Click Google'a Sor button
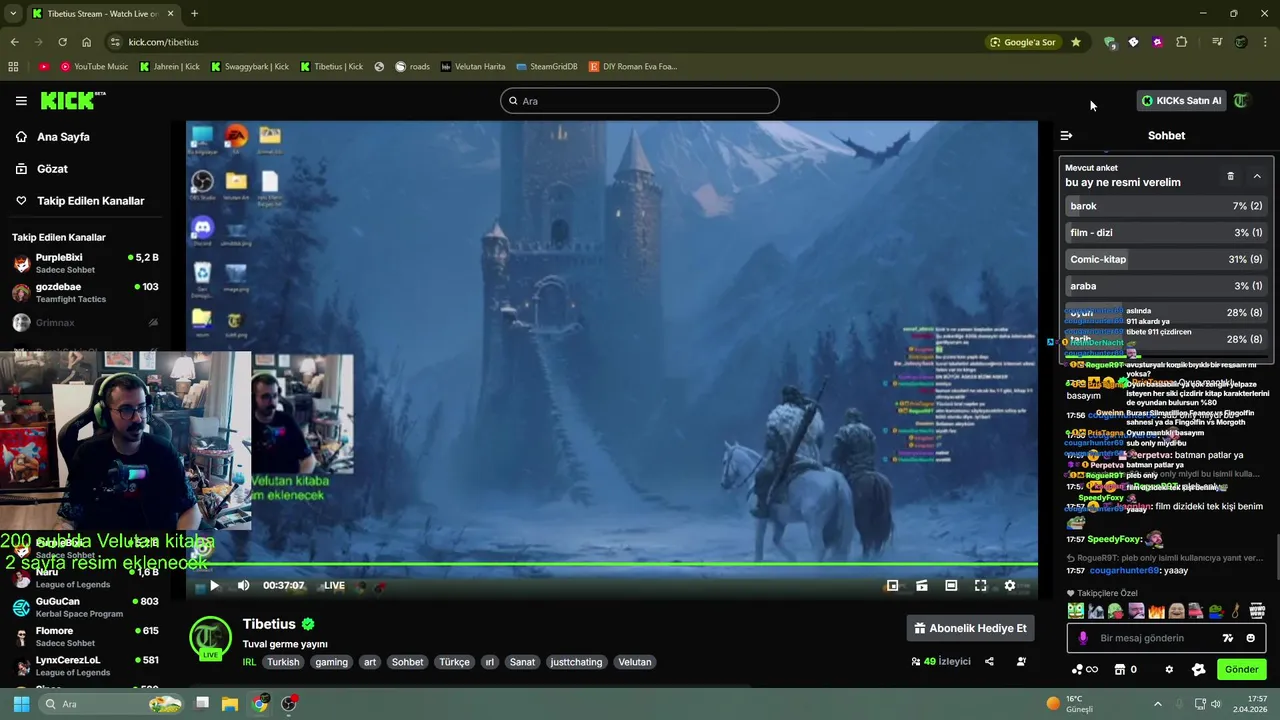 1022,42
